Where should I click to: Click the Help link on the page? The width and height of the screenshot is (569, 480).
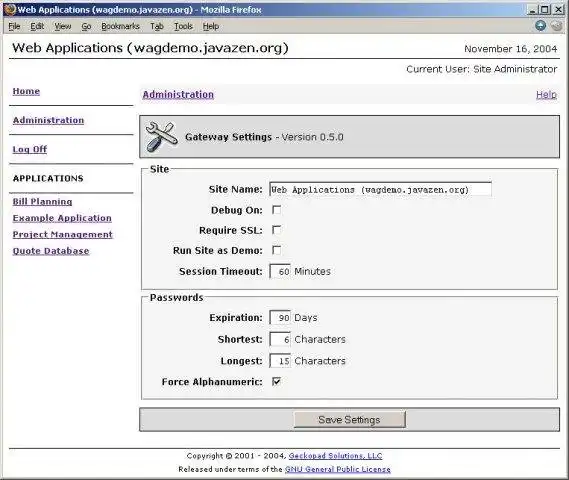546,95
